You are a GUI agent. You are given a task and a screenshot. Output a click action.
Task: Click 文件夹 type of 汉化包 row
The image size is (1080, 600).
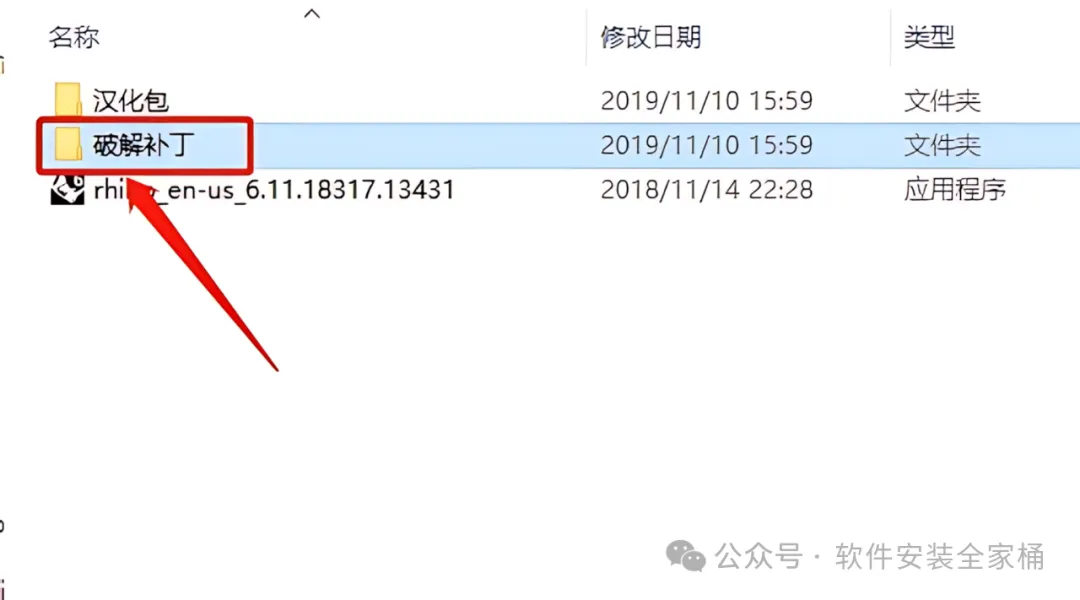tap(942, 101)
